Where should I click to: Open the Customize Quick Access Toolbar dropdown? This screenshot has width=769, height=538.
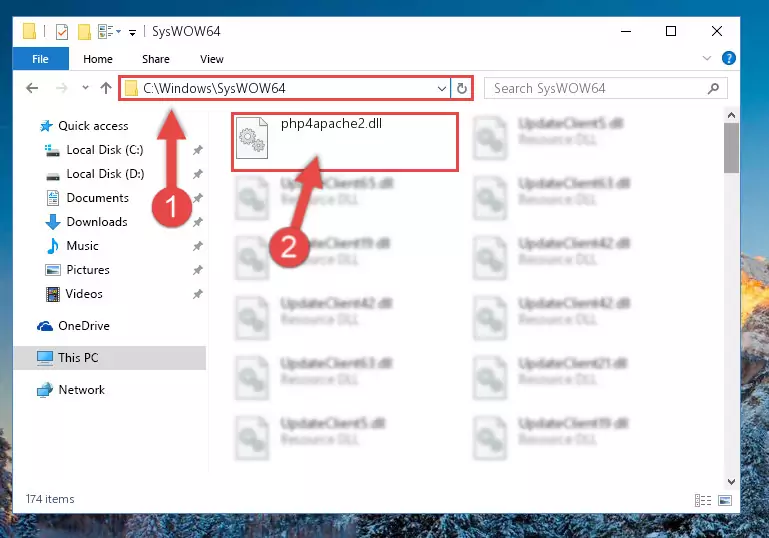coord(132,32)
